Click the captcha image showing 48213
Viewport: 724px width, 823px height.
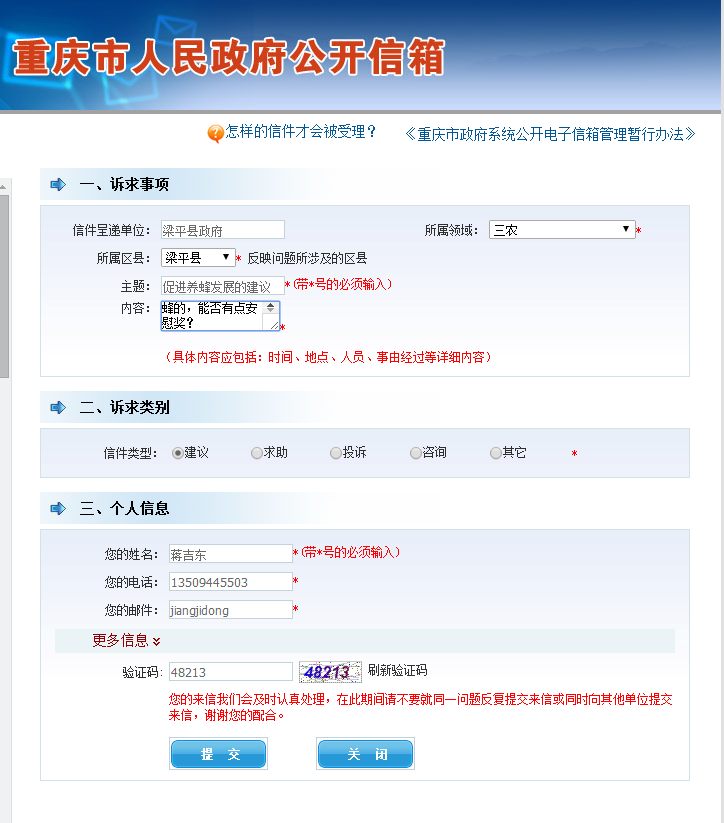(330, 672)
